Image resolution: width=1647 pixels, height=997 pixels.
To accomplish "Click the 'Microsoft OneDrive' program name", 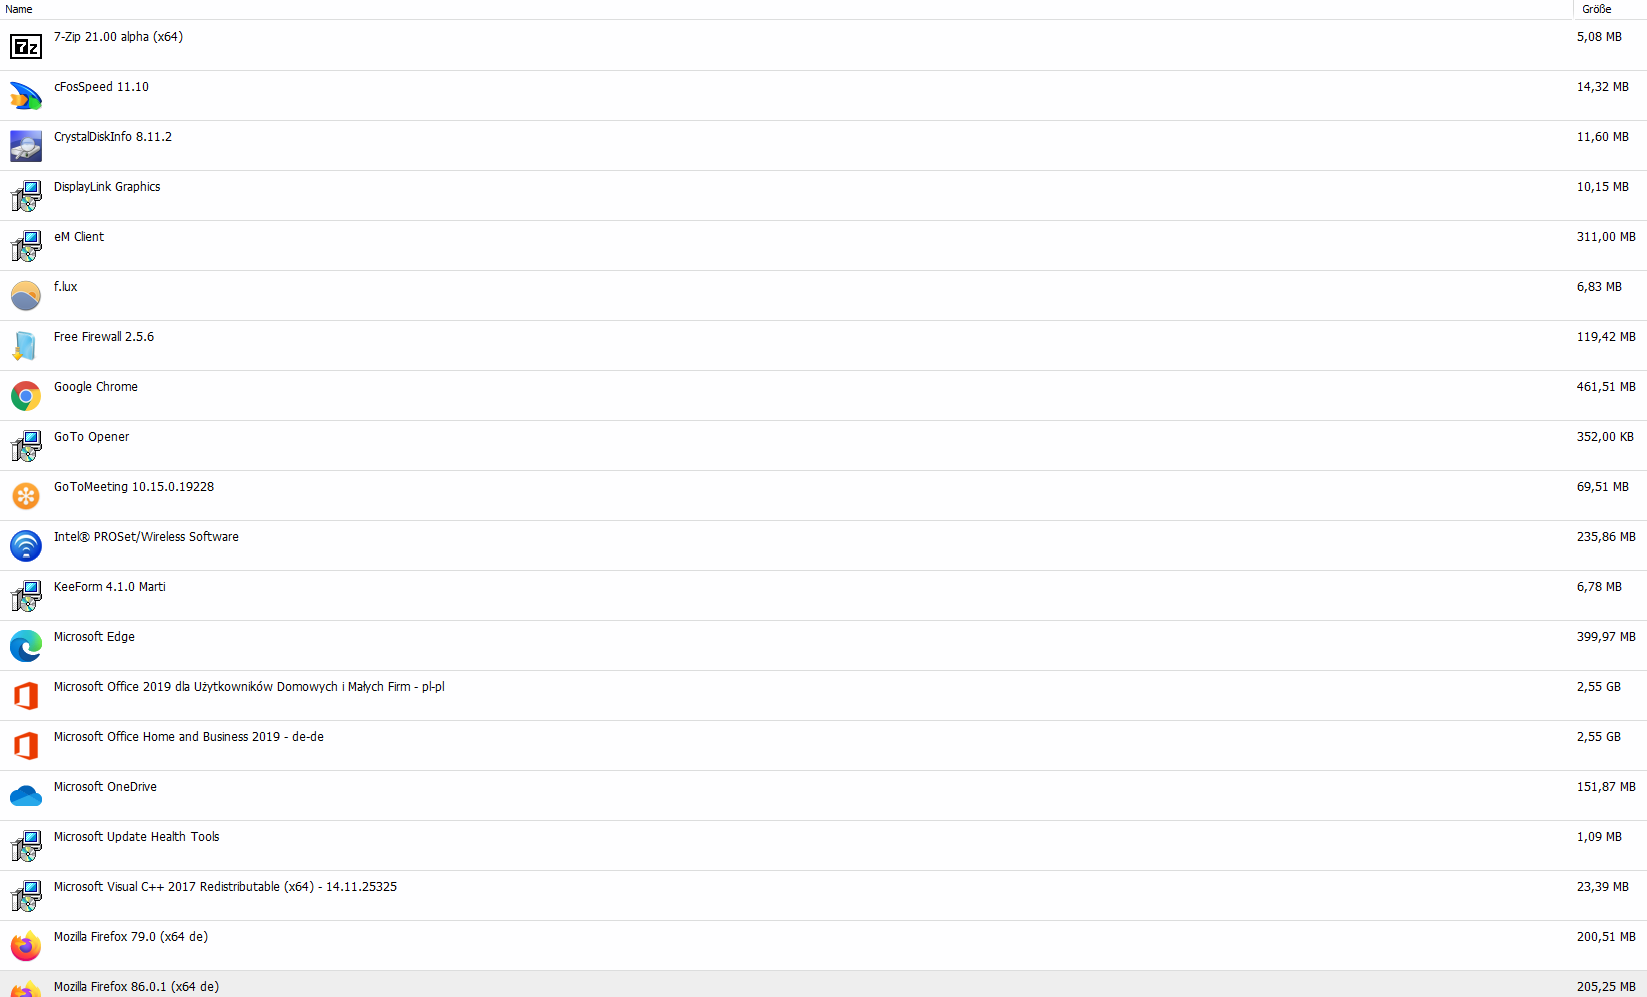I will pyautogui.click(x=105, y=787).
